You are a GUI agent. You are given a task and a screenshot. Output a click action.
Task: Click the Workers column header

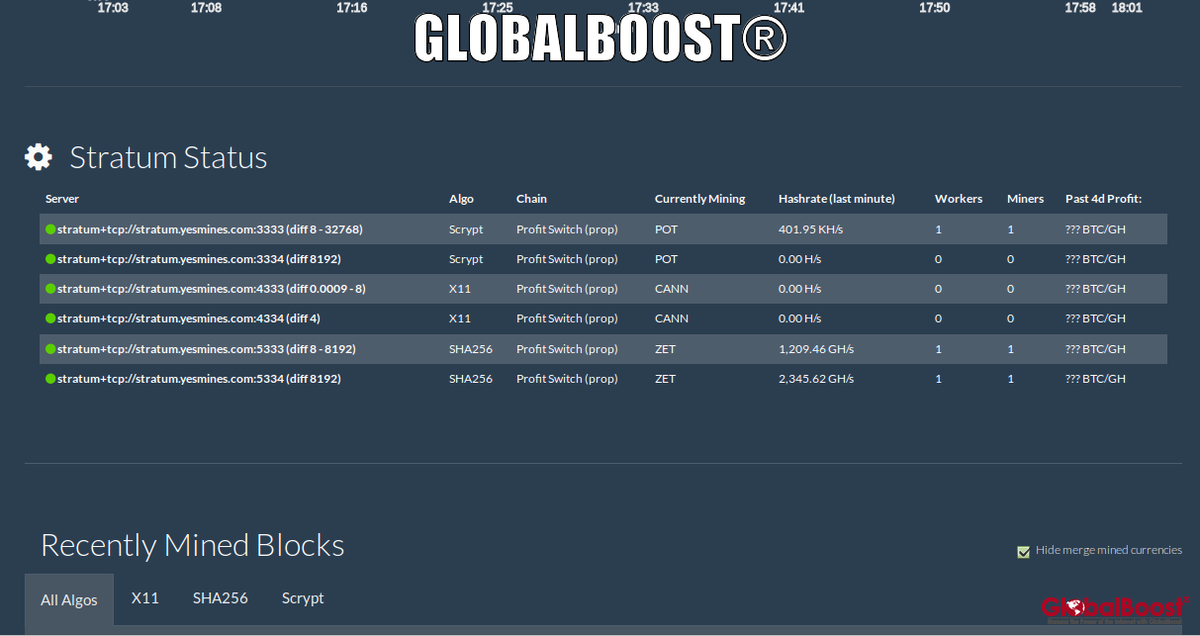pos(958,199)
